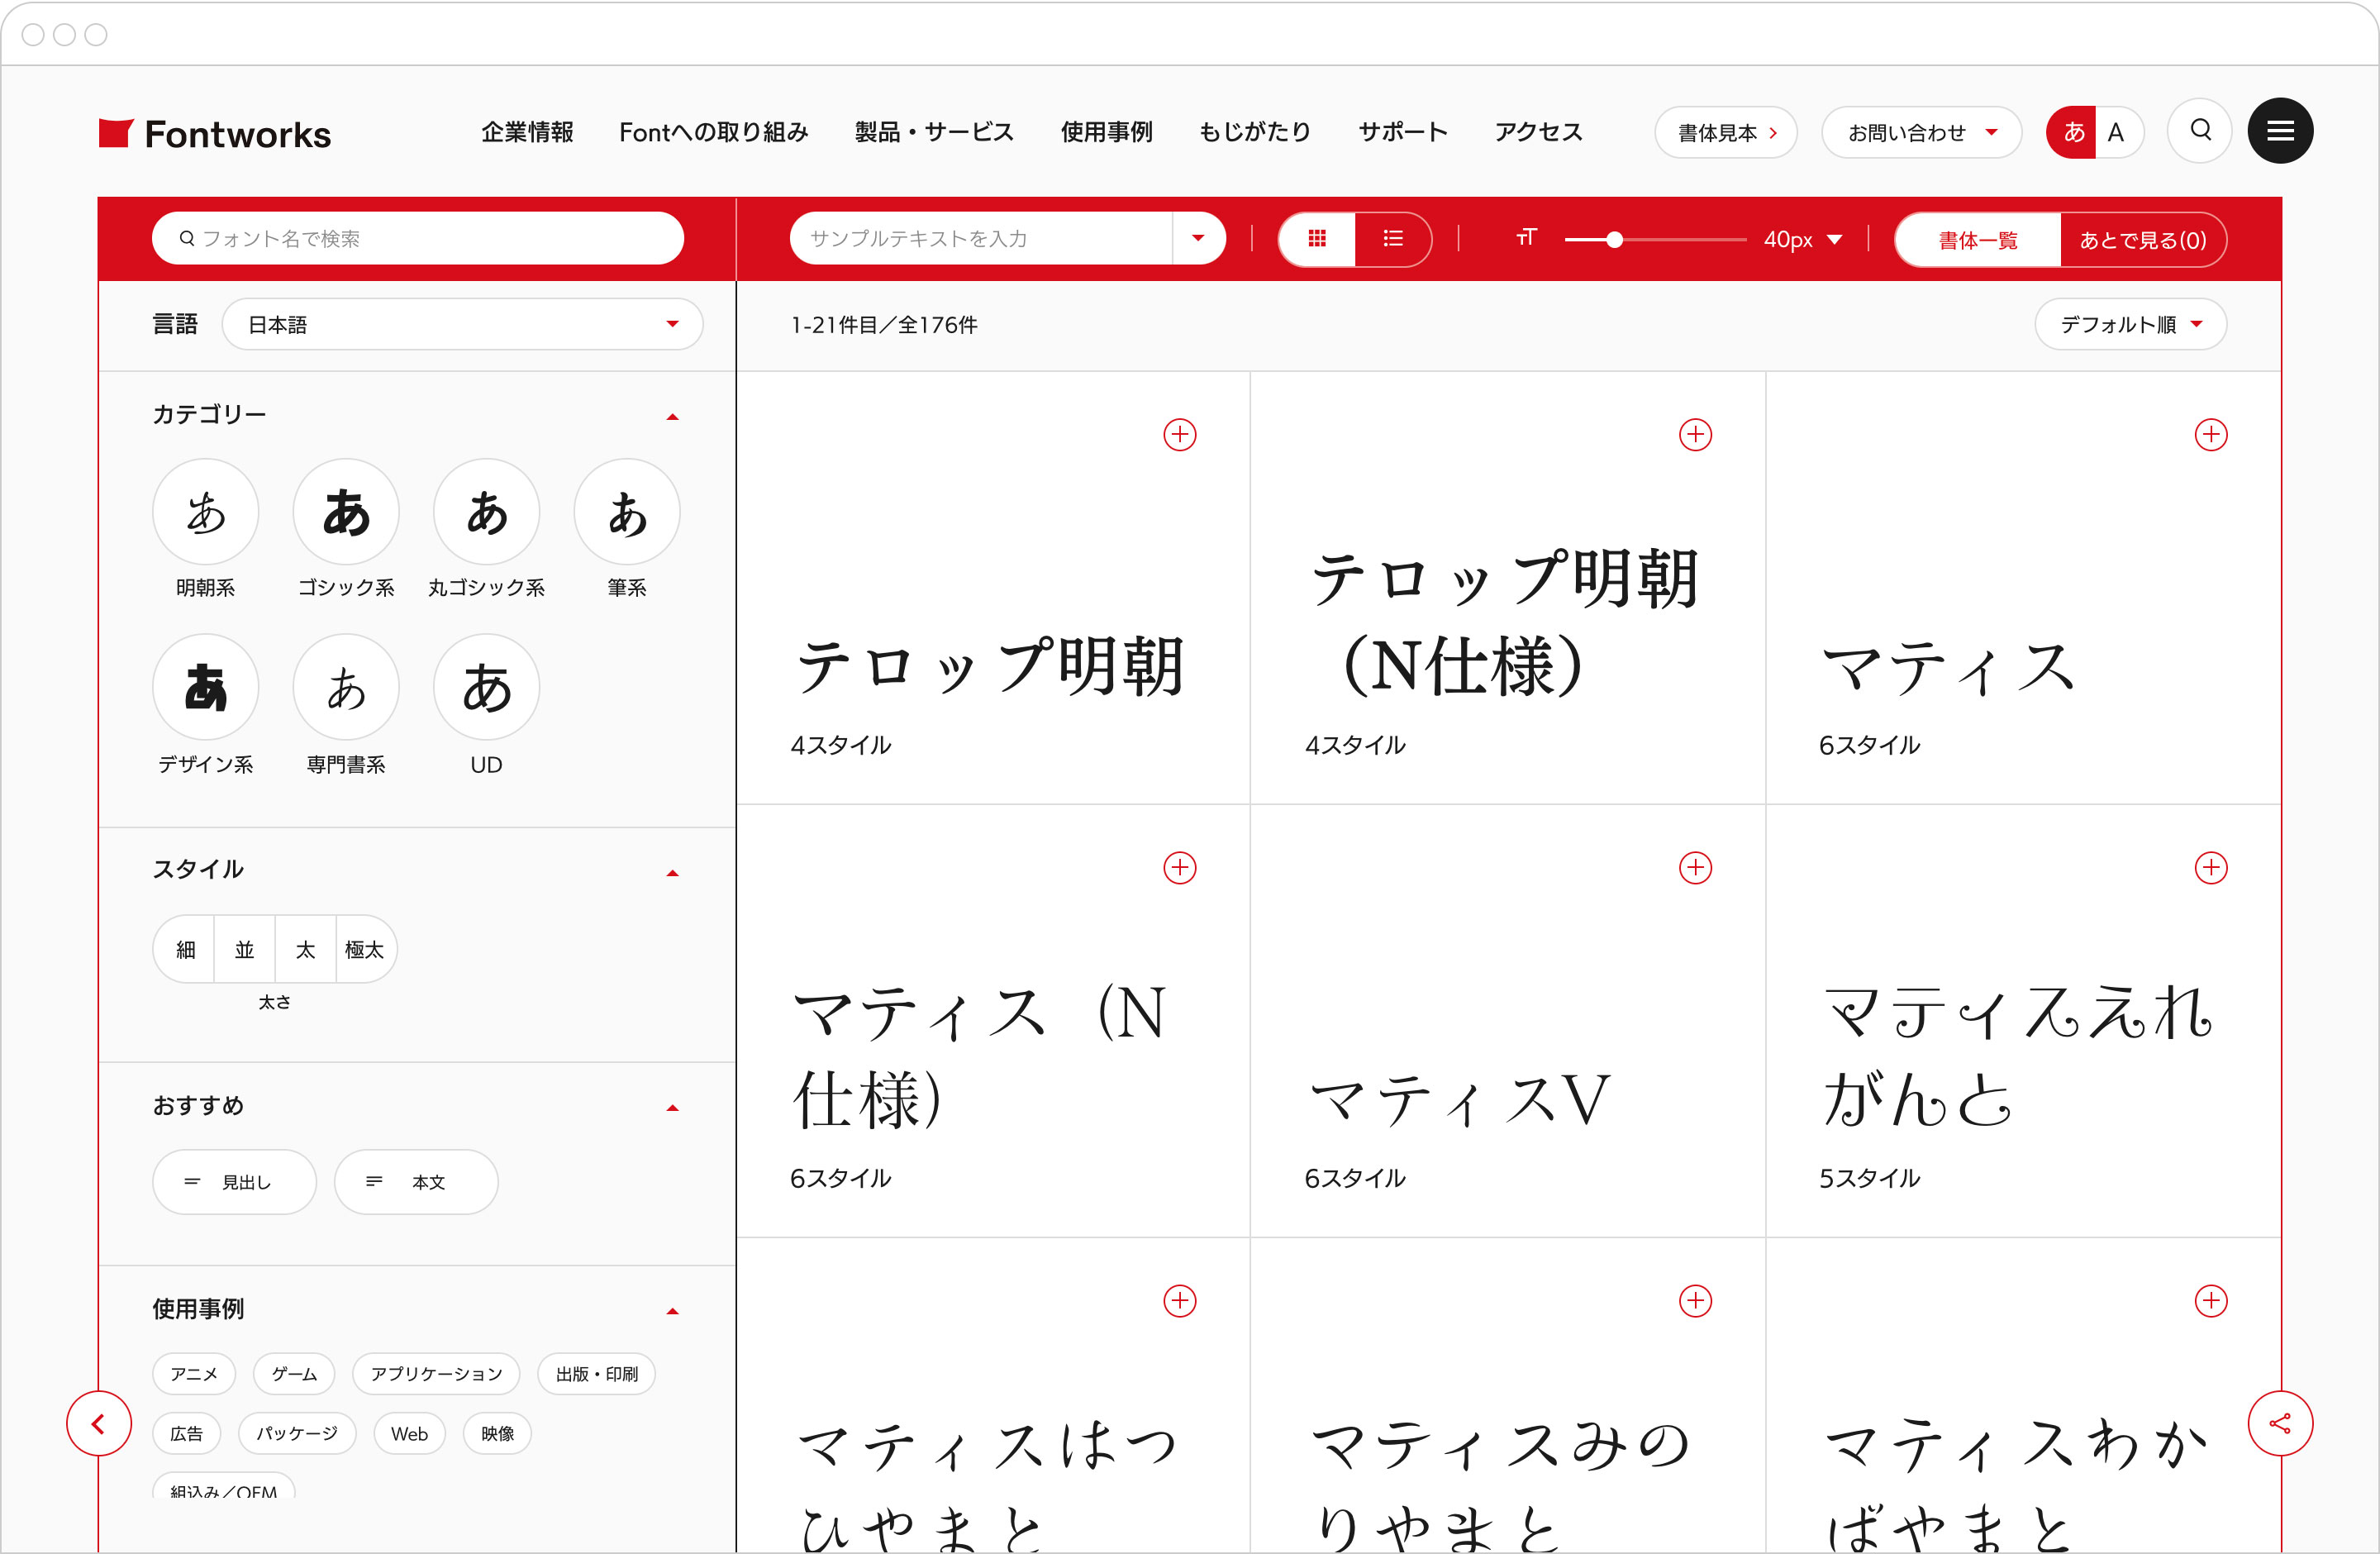Switch to list view layout
The image size is (2380, 1554).
click(x=1392, y=238)
